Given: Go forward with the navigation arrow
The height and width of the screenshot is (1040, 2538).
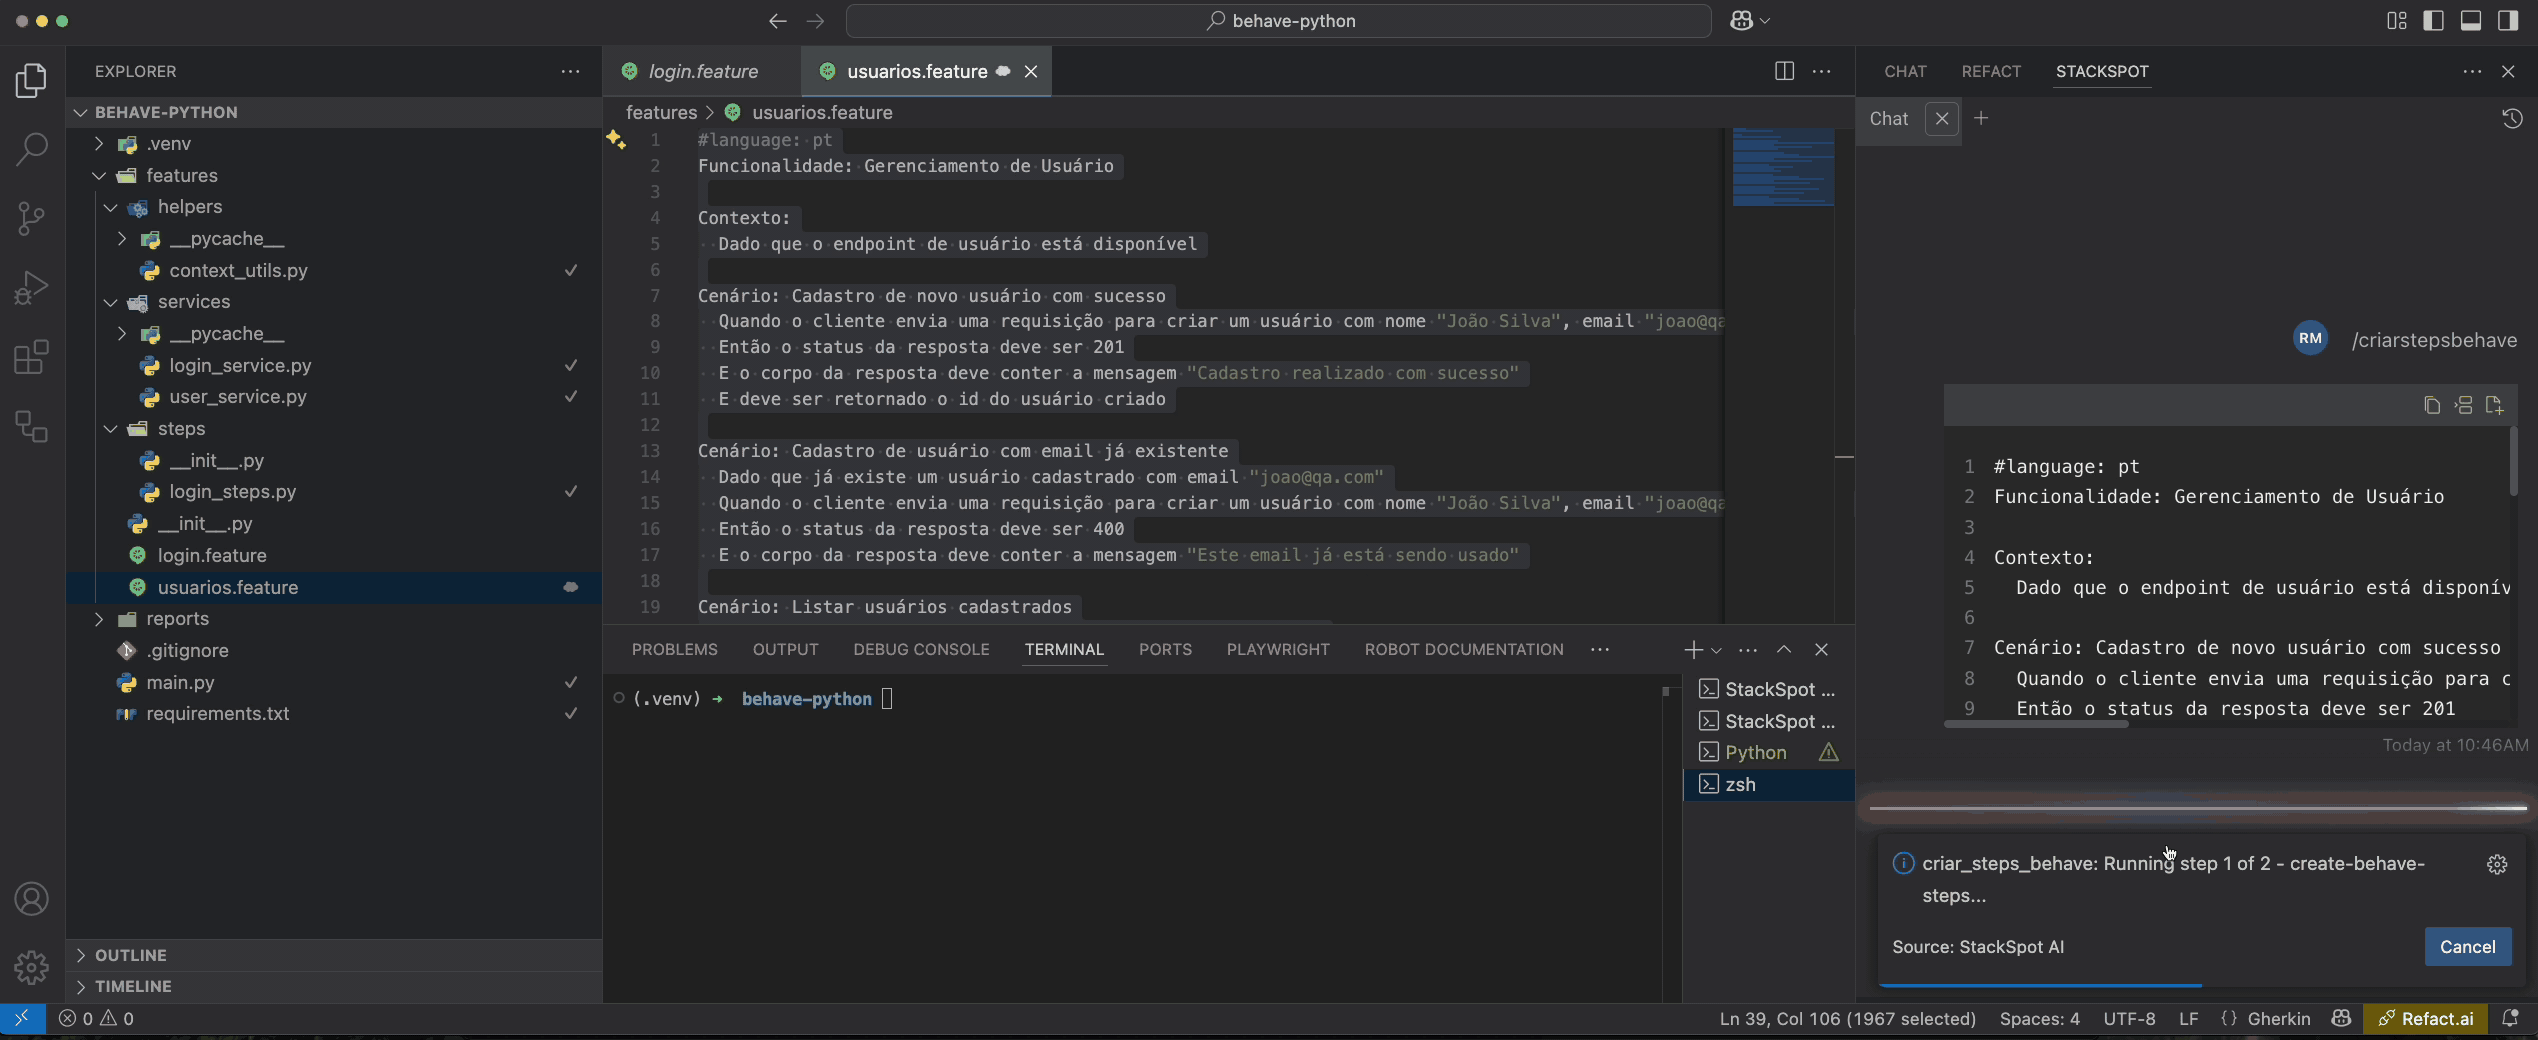Looking at the screenshot, I should 816,21.
